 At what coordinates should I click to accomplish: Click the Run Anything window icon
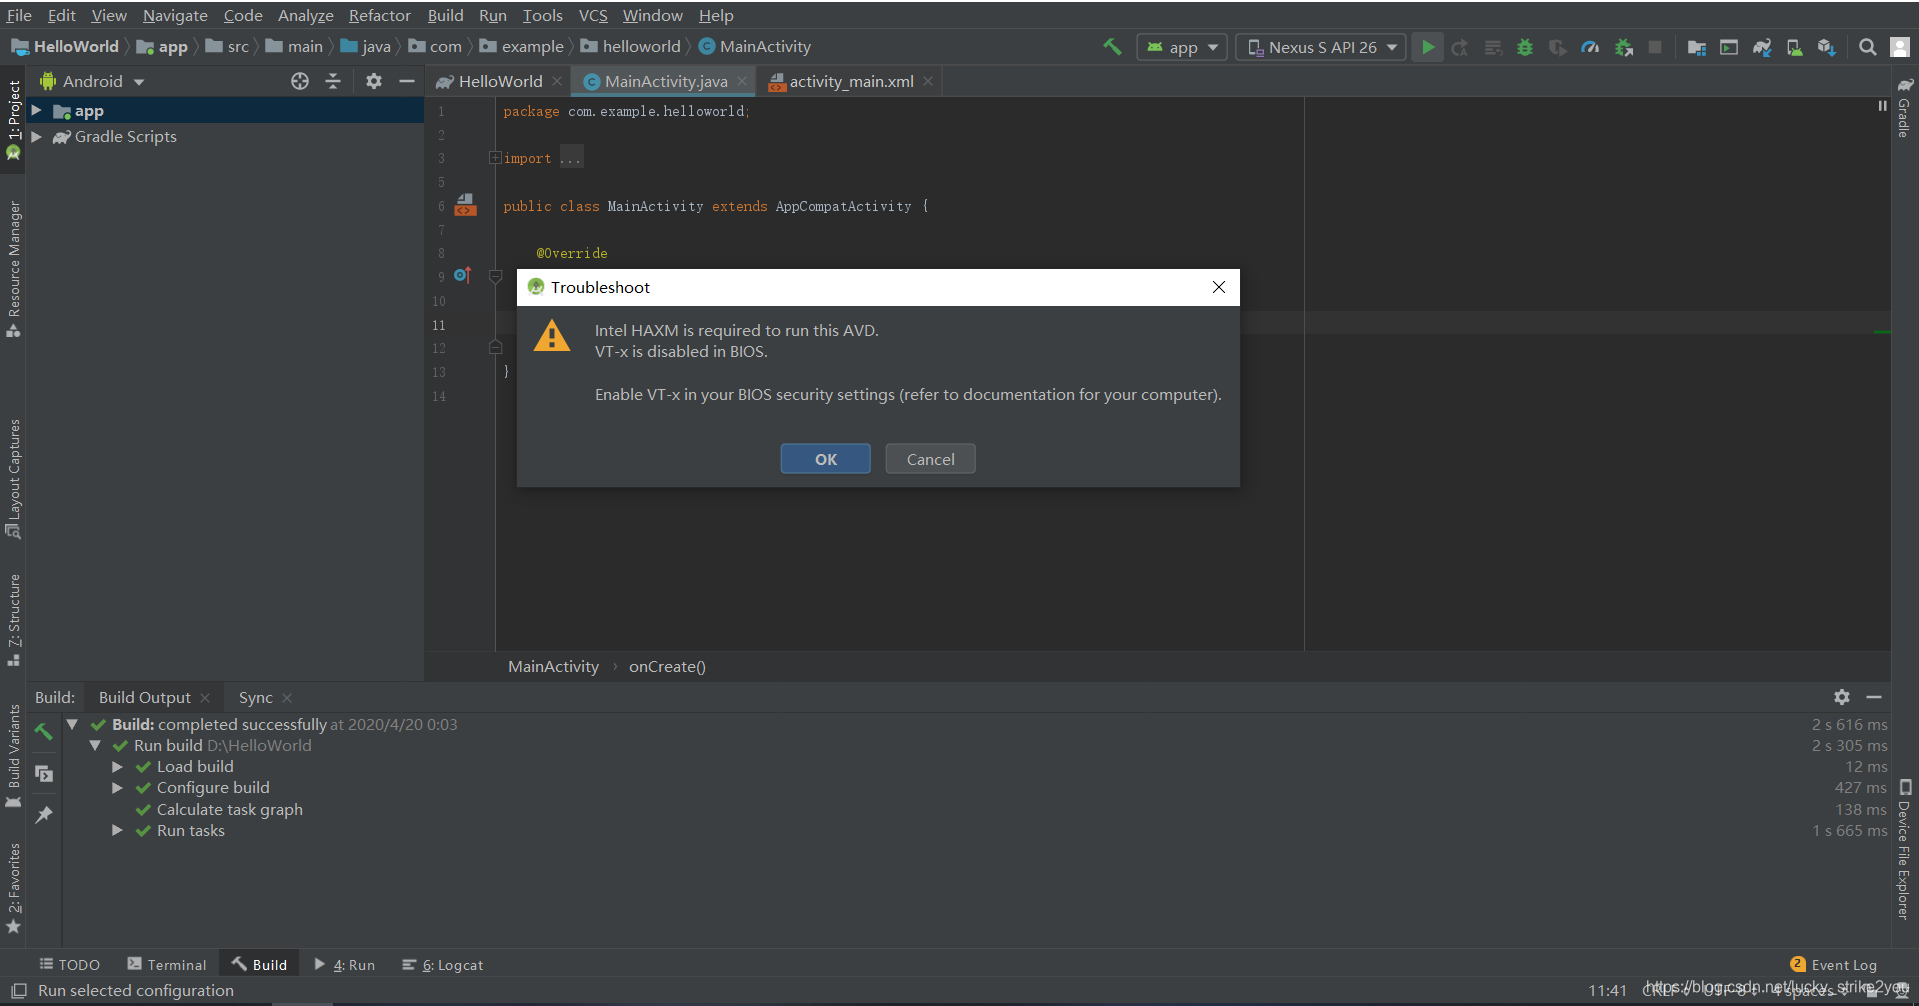tap(1729, 47)
